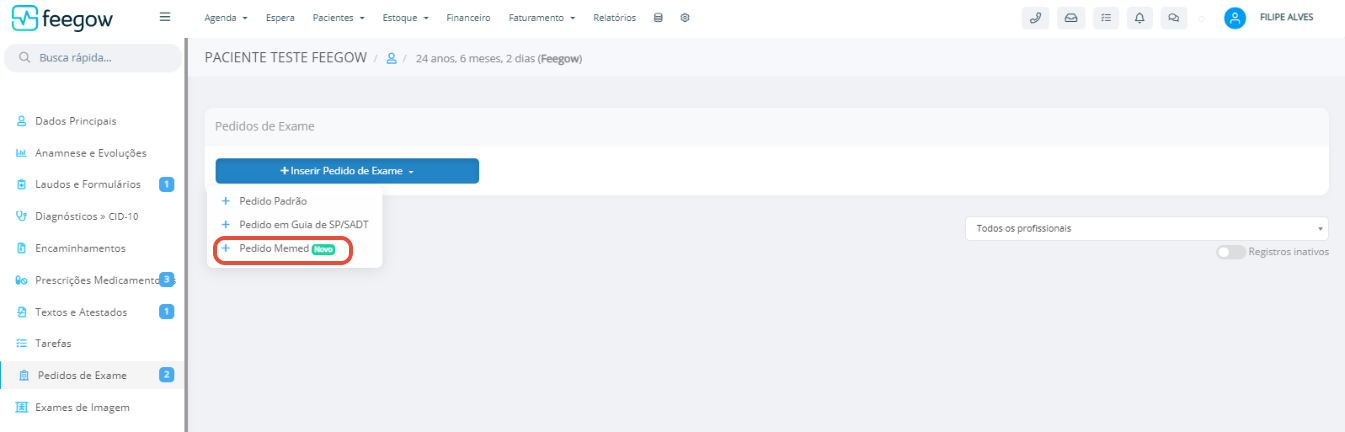
Task: Open Todos os profissionais dropdown
Action: (1146, 228)
